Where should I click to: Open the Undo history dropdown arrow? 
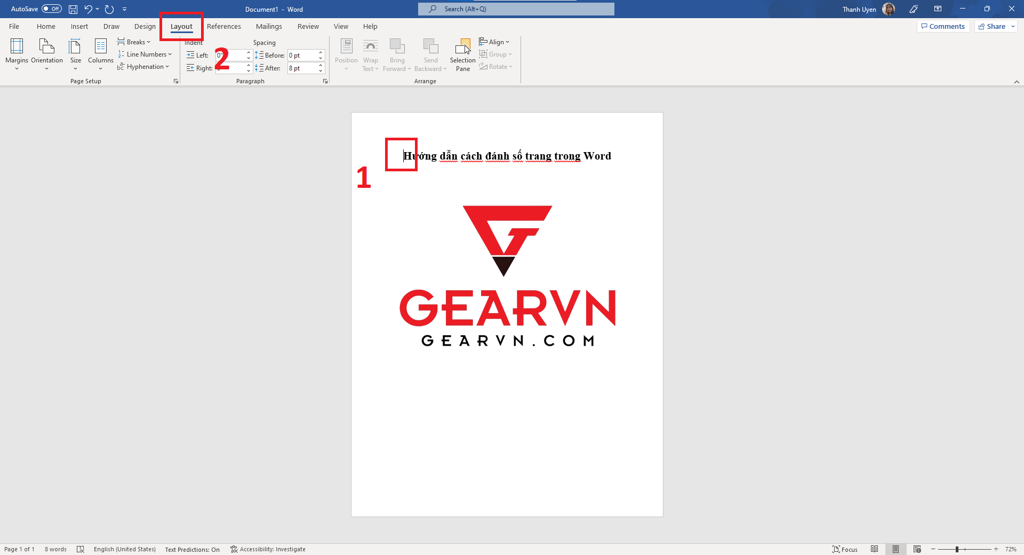(97, 9)
